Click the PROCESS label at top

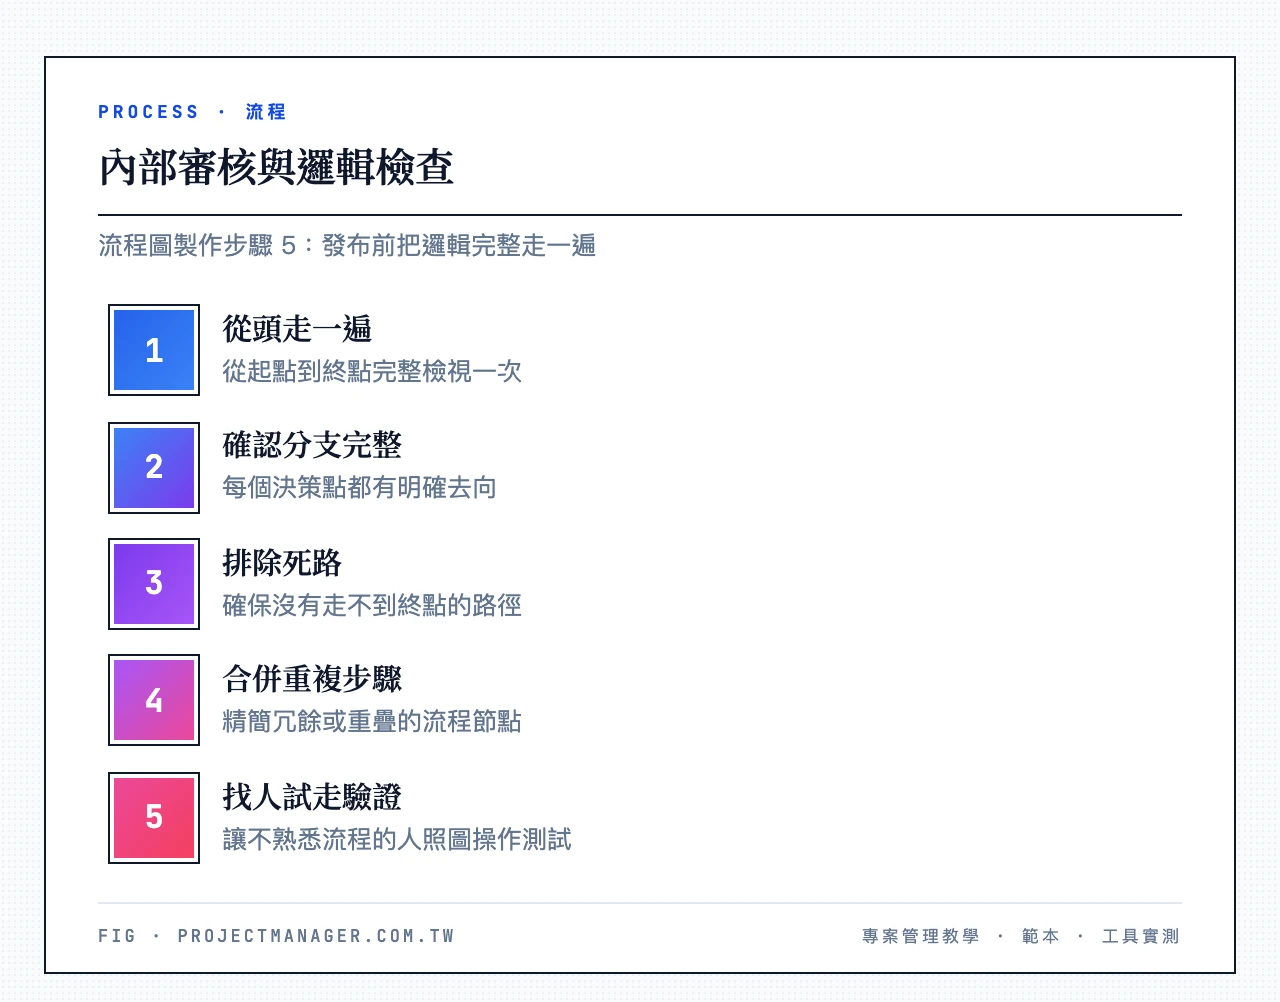(149, 112)
